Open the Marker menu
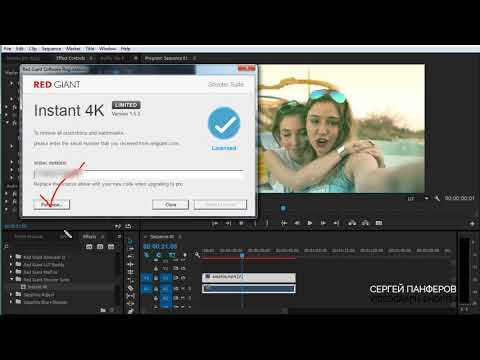Viewport: 480px width, 360px height. click(x=73, y=49)
